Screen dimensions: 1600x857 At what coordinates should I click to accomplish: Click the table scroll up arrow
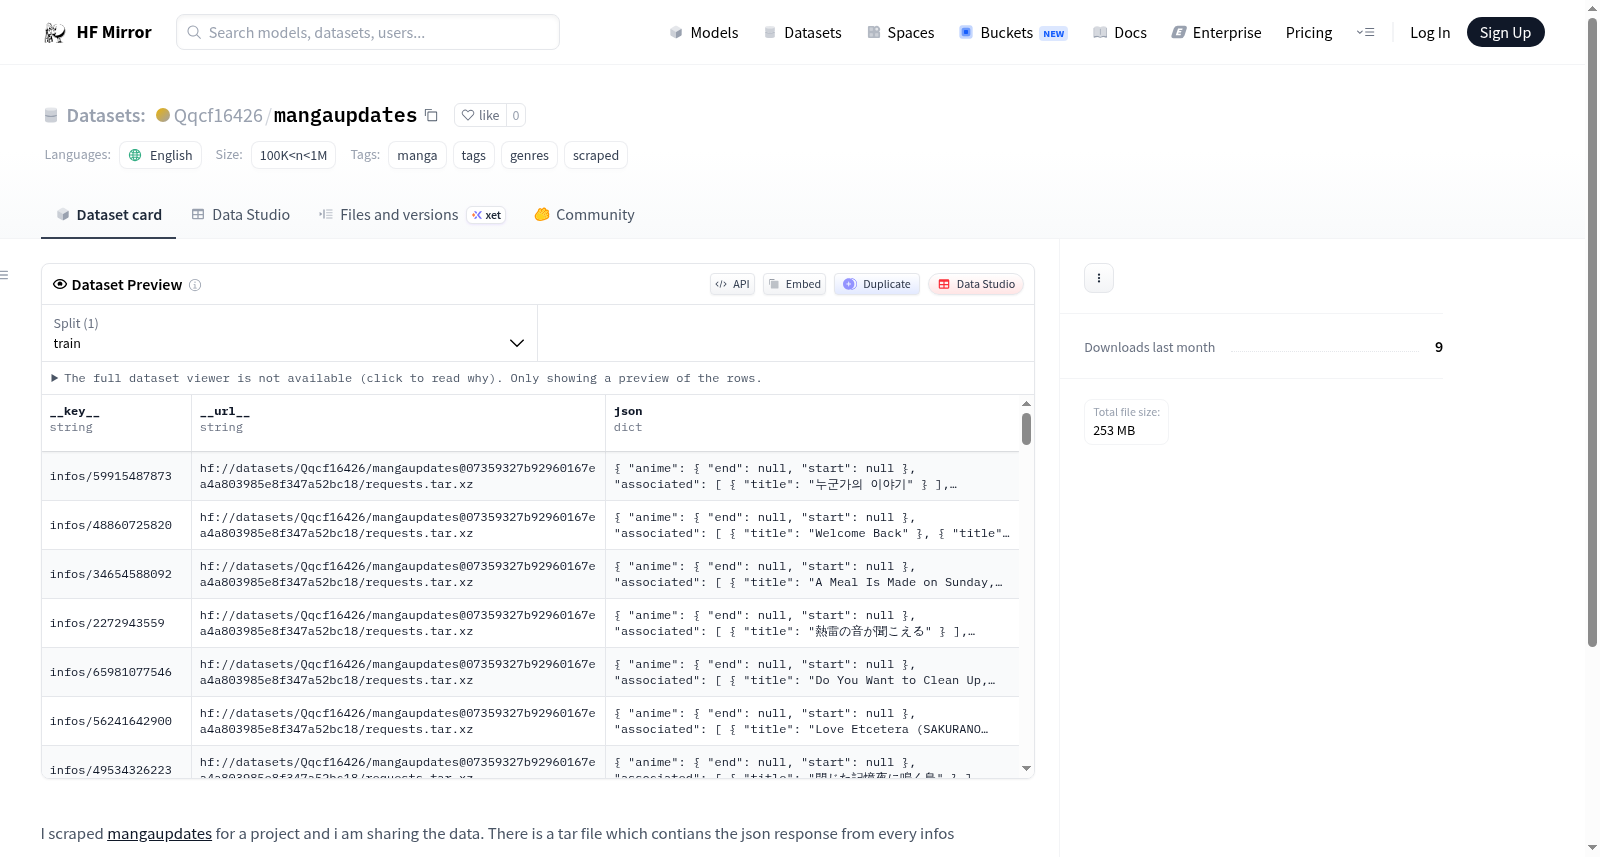1026,404
